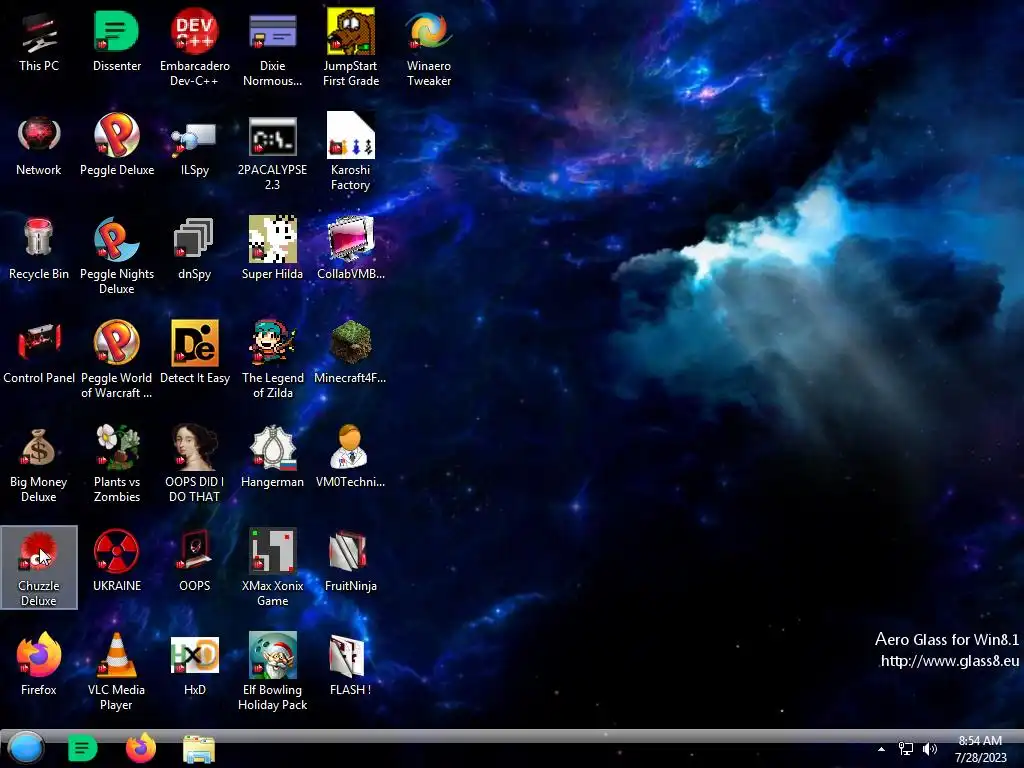Open the Start orb on taskbar
Screen dimensions: 1024x768
26,748
